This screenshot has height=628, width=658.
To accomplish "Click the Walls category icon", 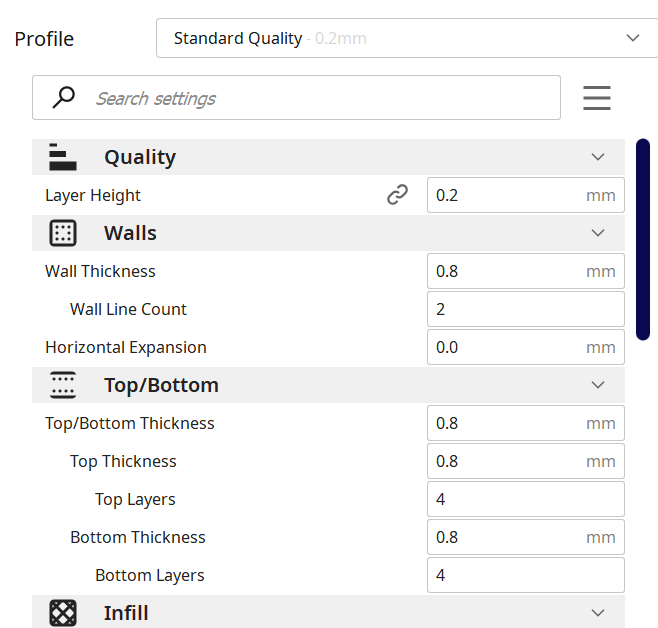I will point(63,233).
